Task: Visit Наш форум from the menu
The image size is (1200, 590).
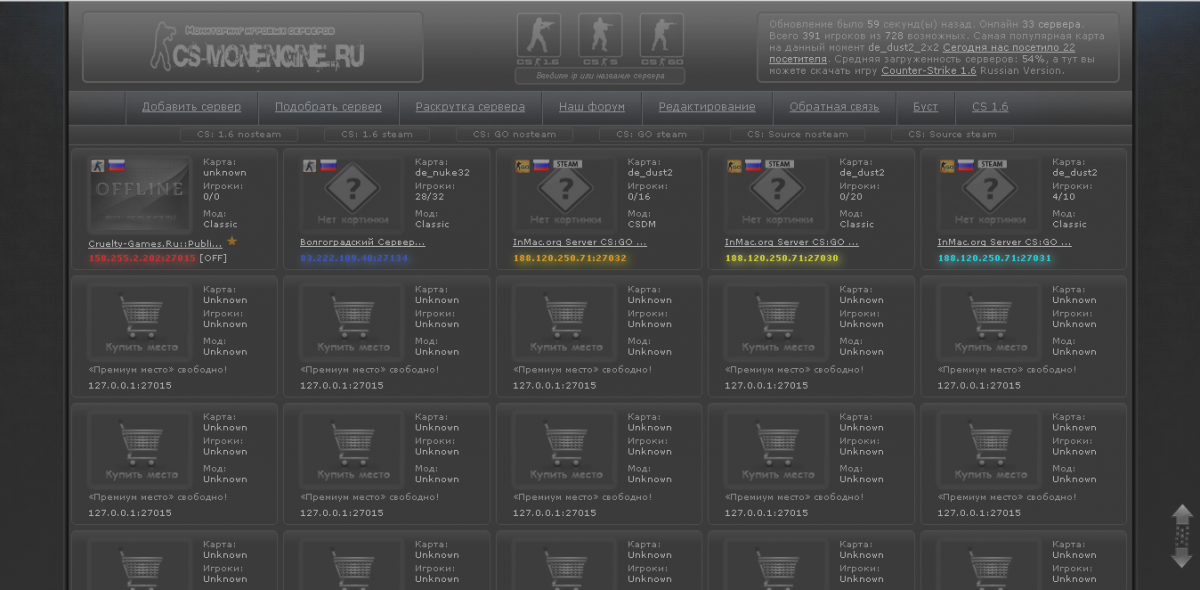Action: [x=592, y=107]
